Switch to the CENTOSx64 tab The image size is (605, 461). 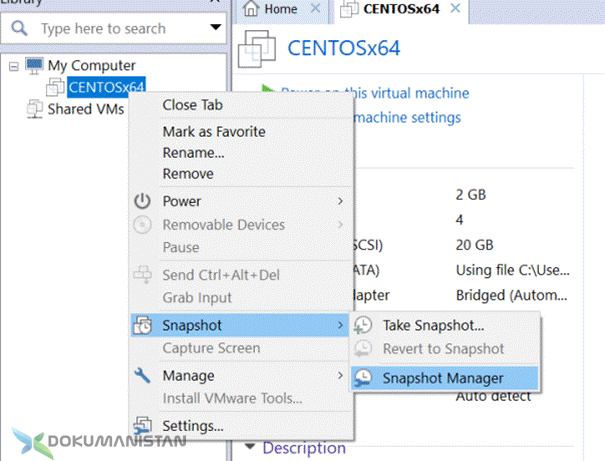[x=401, y=8]
